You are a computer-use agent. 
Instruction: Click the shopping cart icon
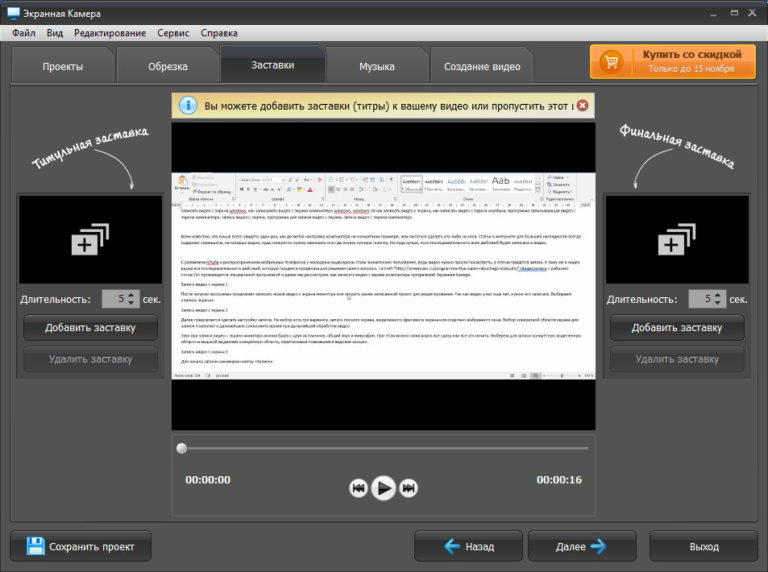[x=611, y=62]
